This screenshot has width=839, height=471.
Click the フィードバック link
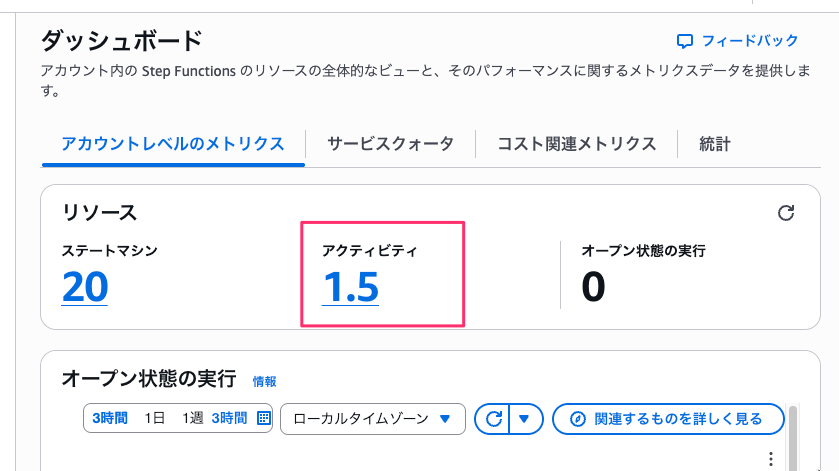(x=750, y=41)
